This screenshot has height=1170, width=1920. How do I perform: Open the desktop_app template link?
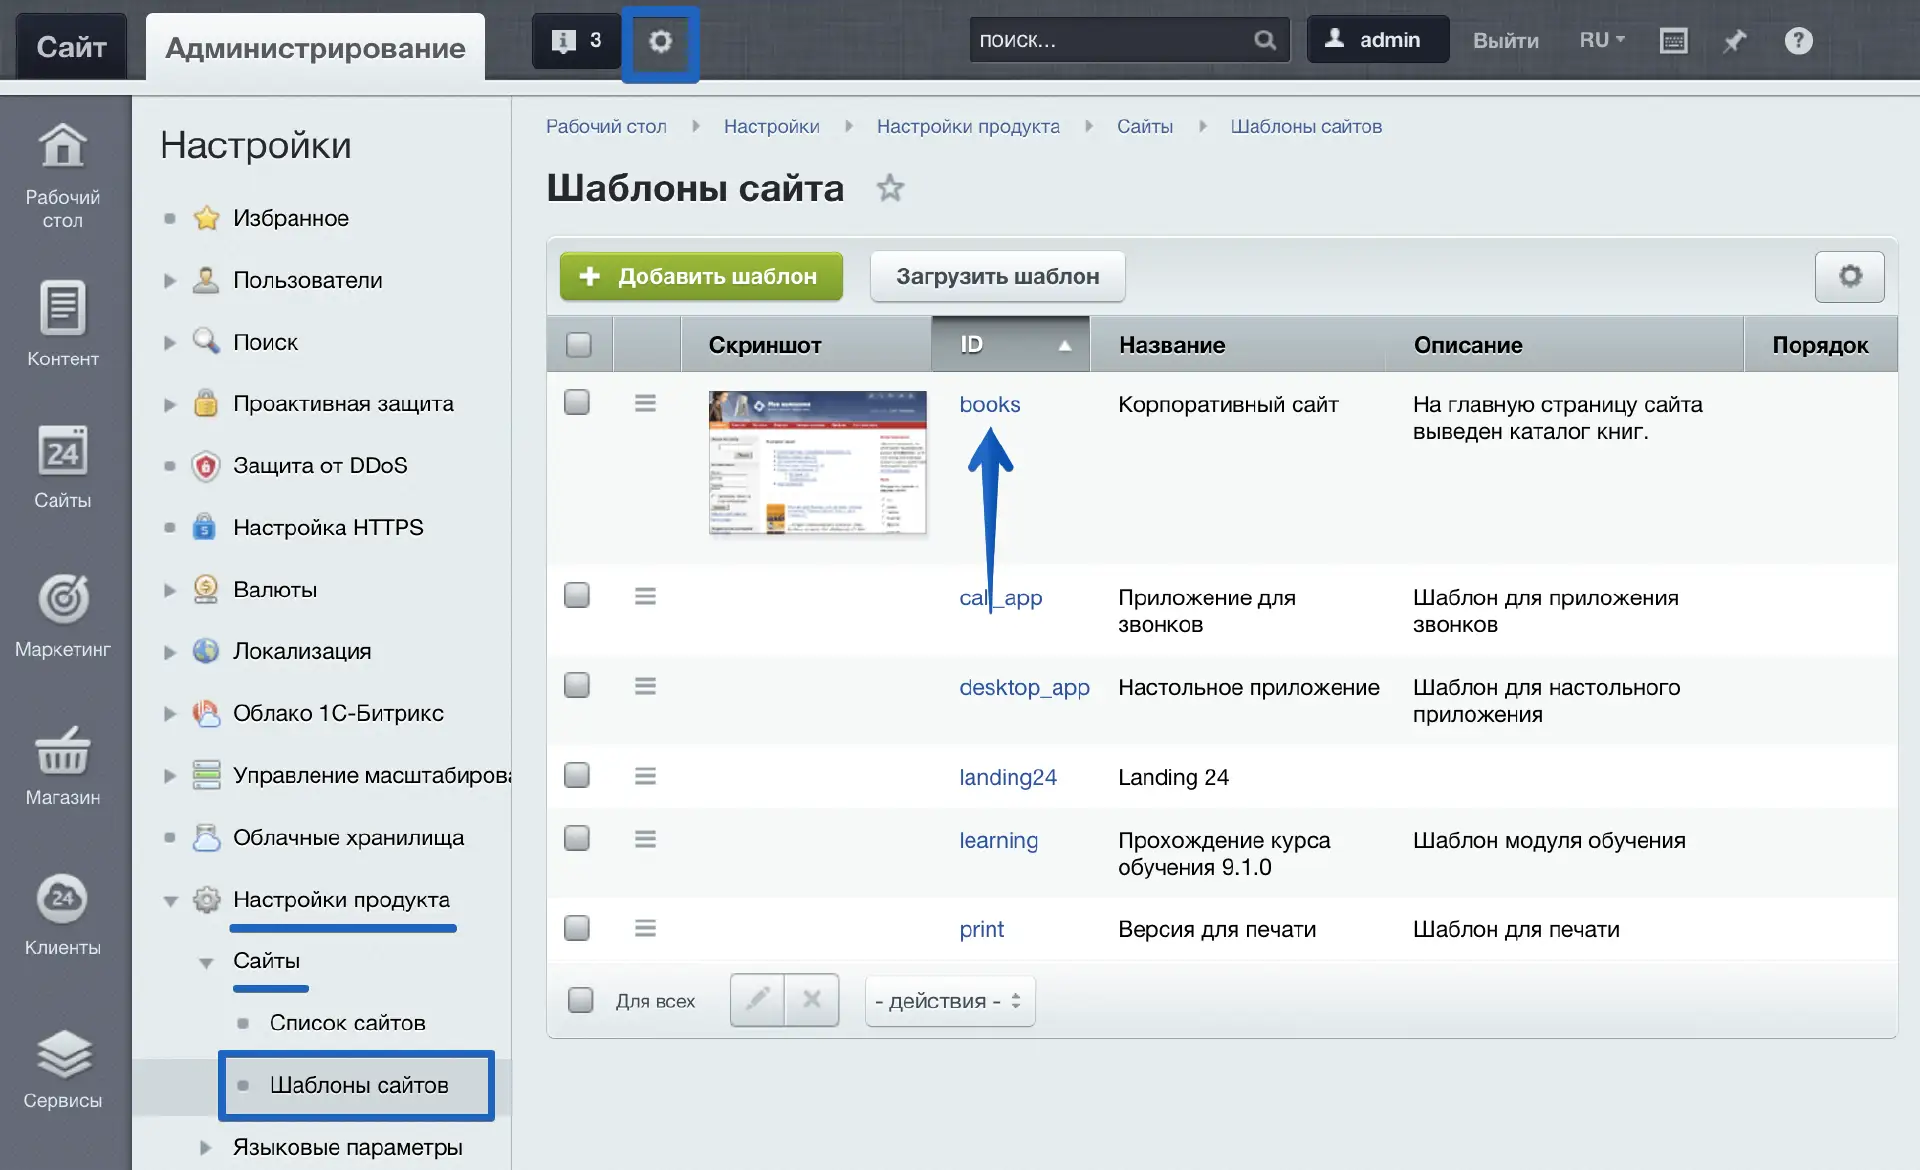[x=1023, y=688]
